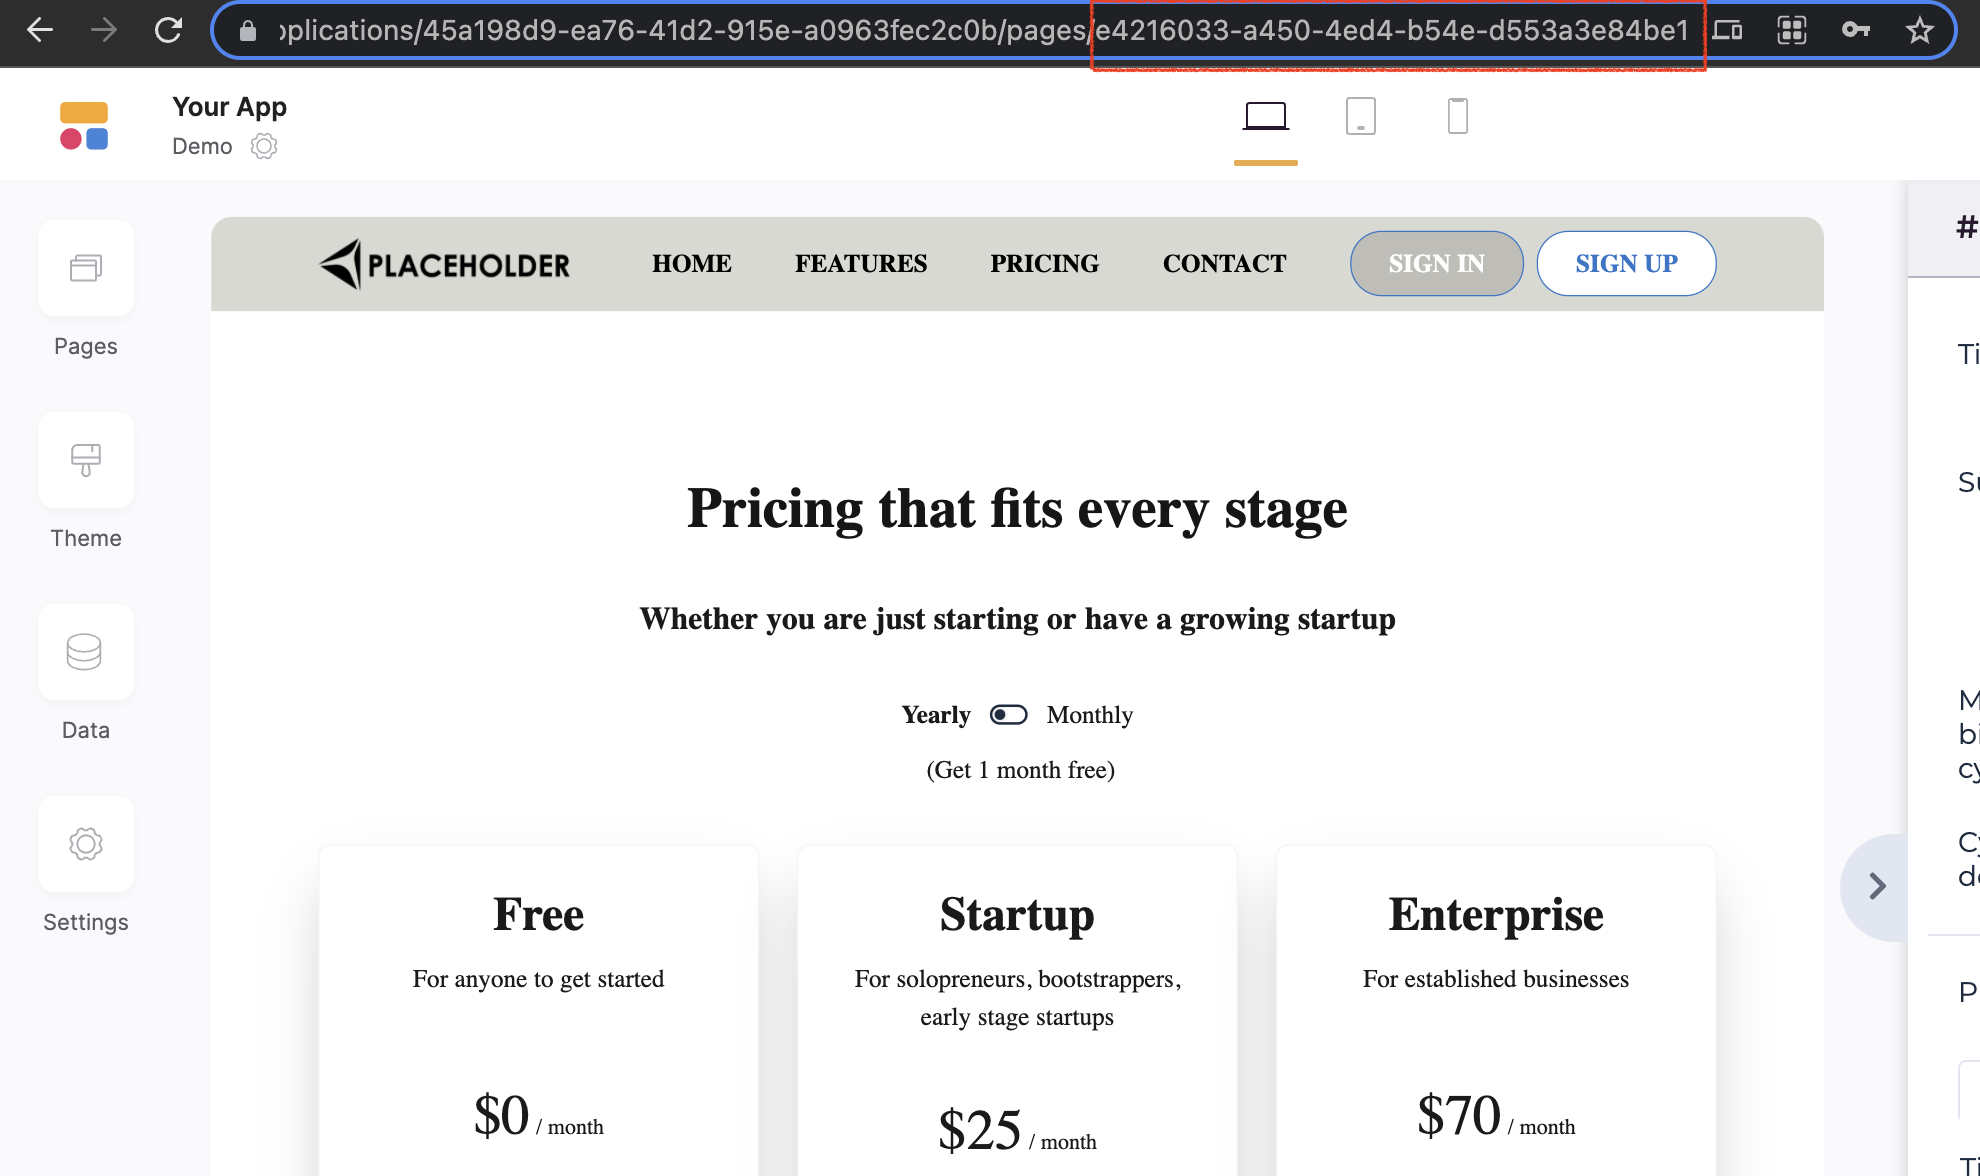Screen dimensions: 1980x1176
Task: Open the browser extensions menu
Action: (1791, 30)
